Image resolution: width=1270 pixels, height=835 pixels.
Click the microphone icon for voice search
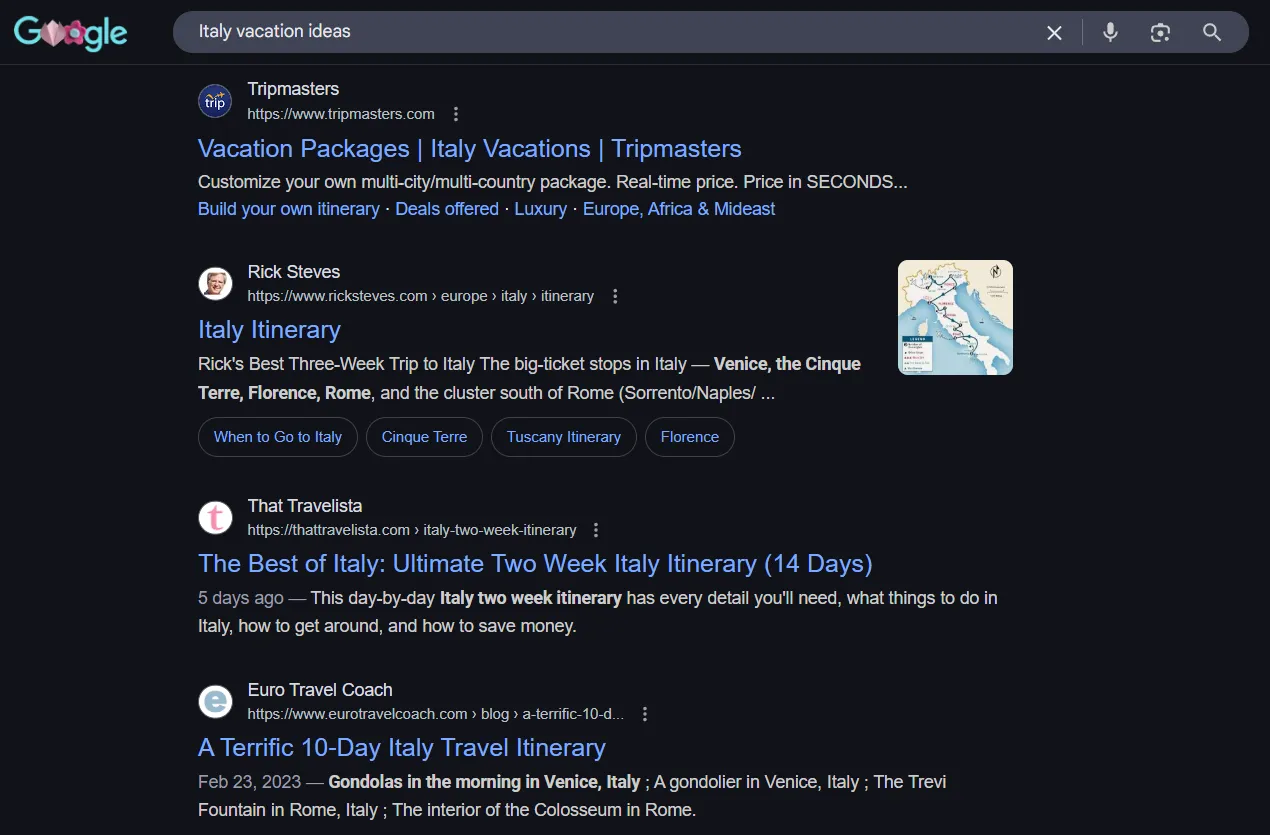point(1110,32)
